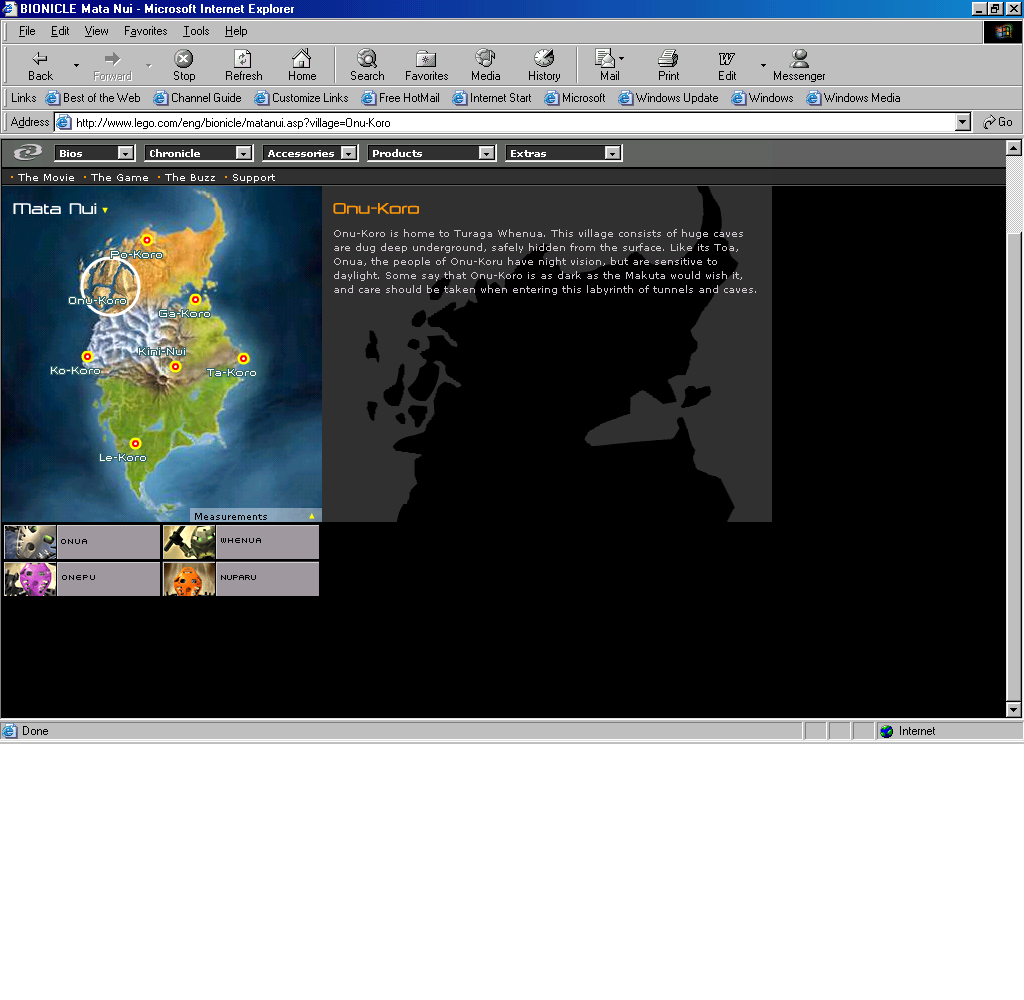Click the Back toolbar button

[40, 66]
